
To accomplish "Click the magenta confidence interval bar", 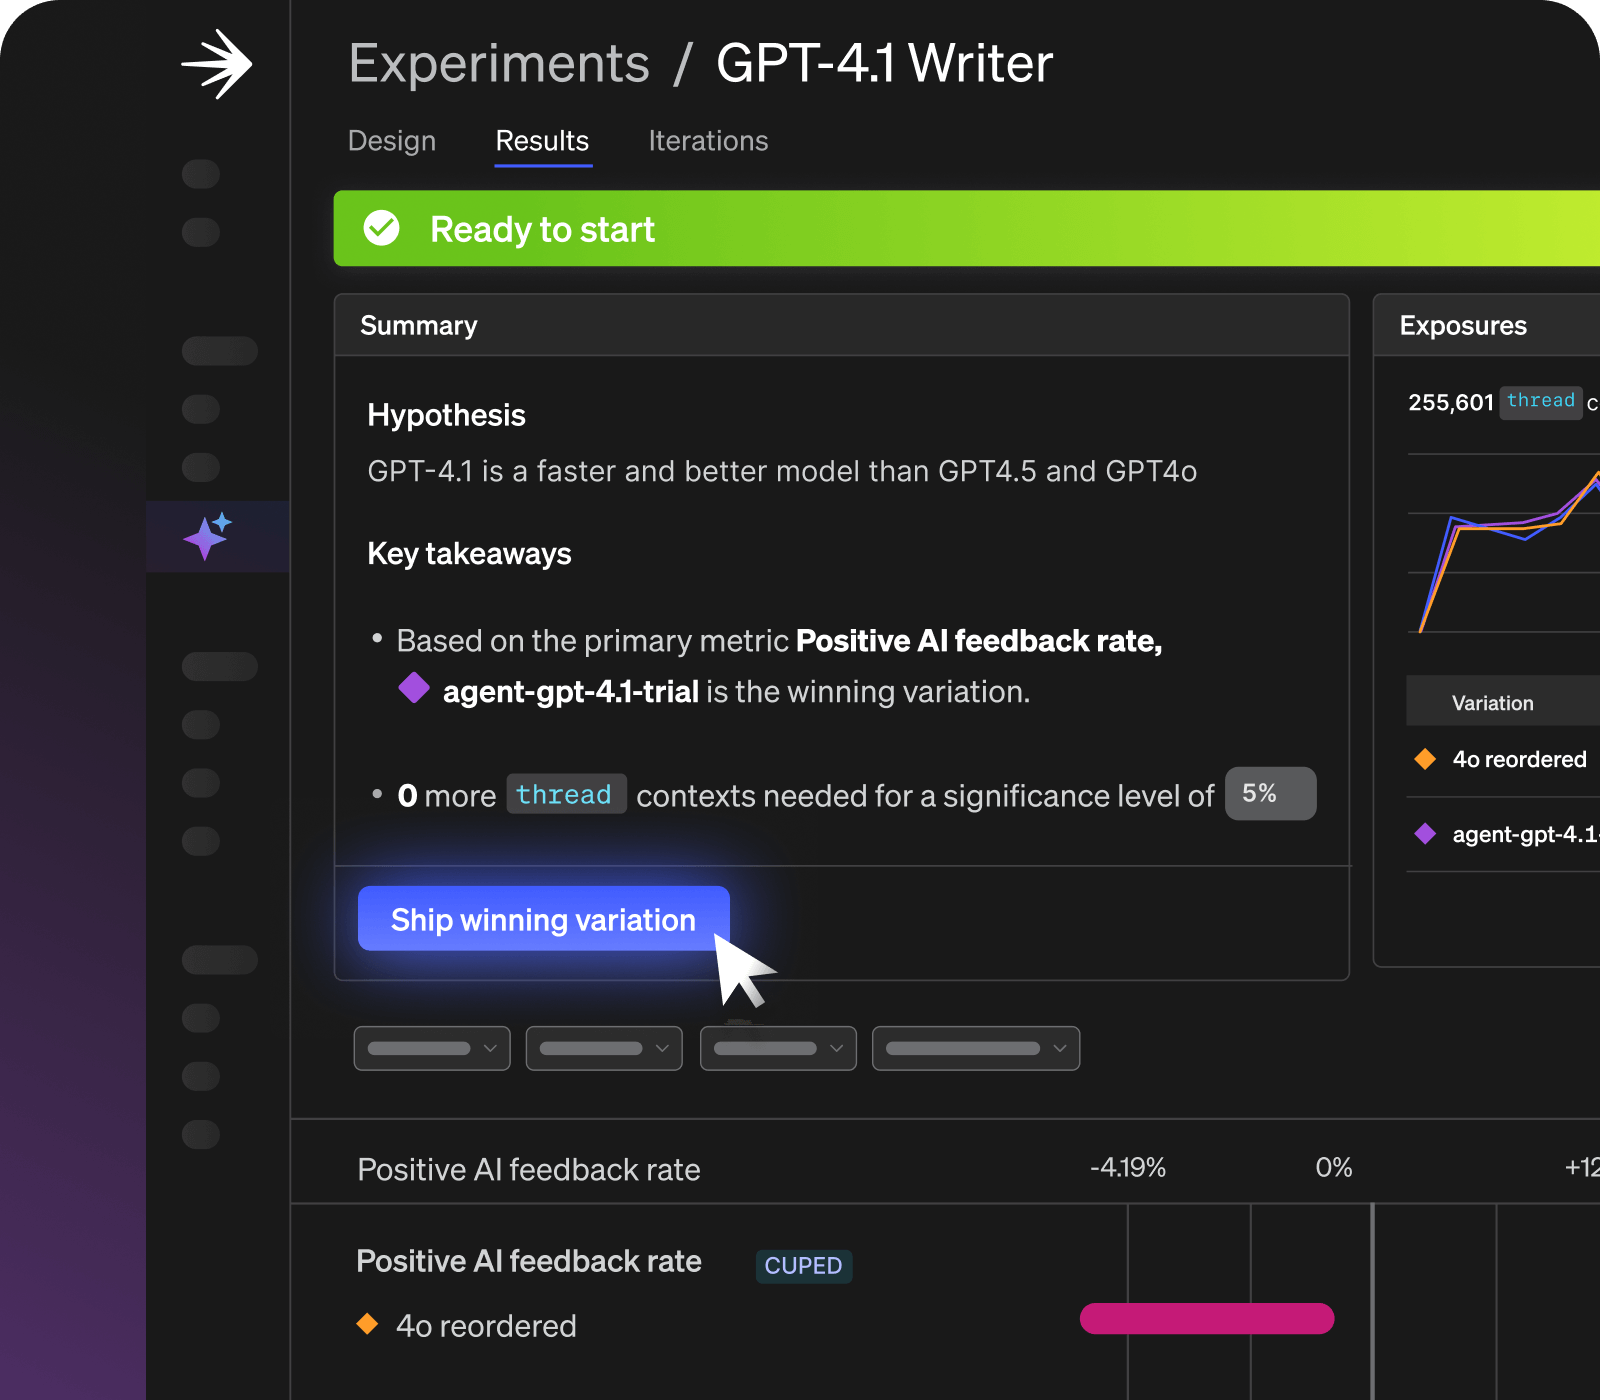I will pos(1207,1318).
